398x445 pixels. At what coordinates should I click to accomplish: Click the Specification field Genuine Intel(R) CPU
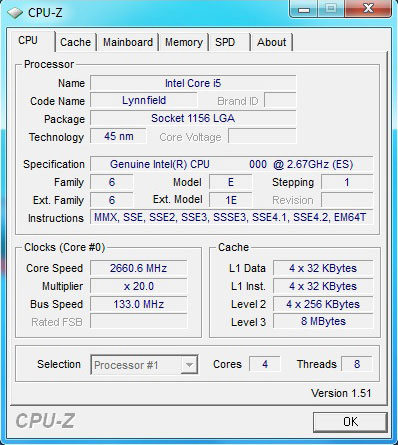click(x=231, y=164)
